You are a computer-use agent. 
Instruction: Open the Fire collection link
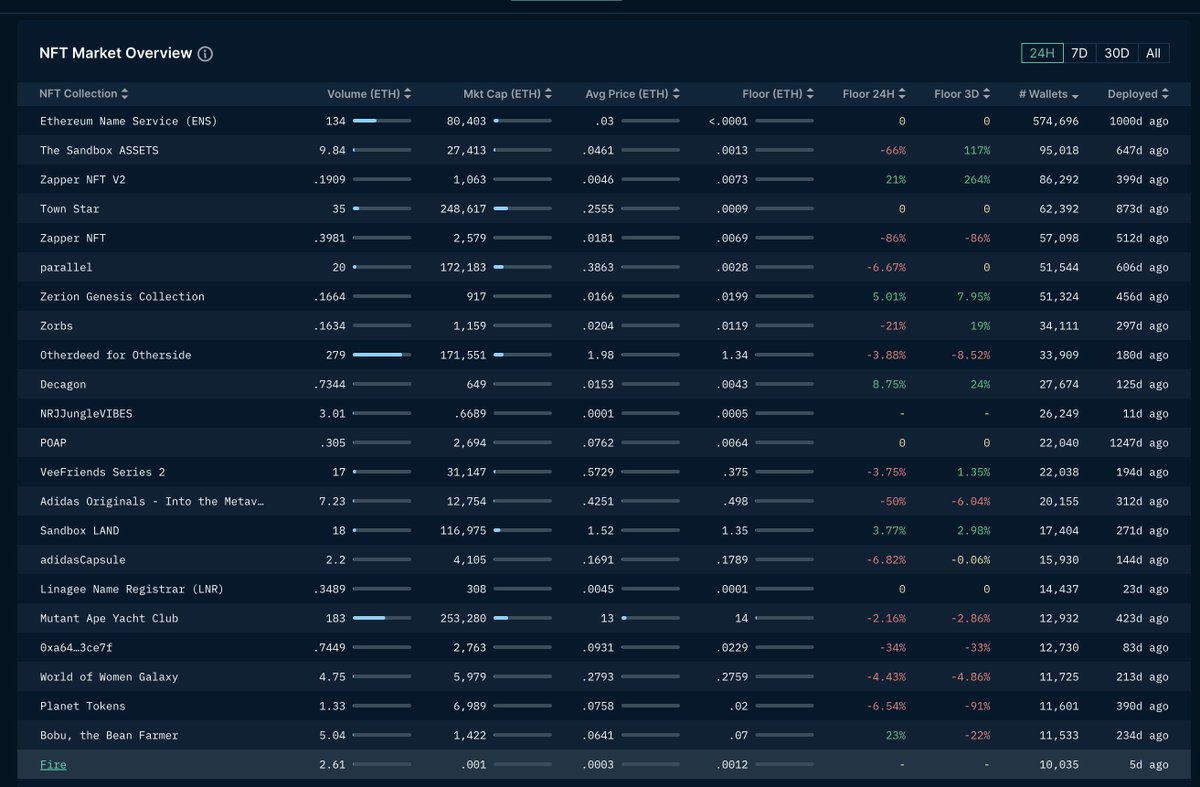(53, 765)
